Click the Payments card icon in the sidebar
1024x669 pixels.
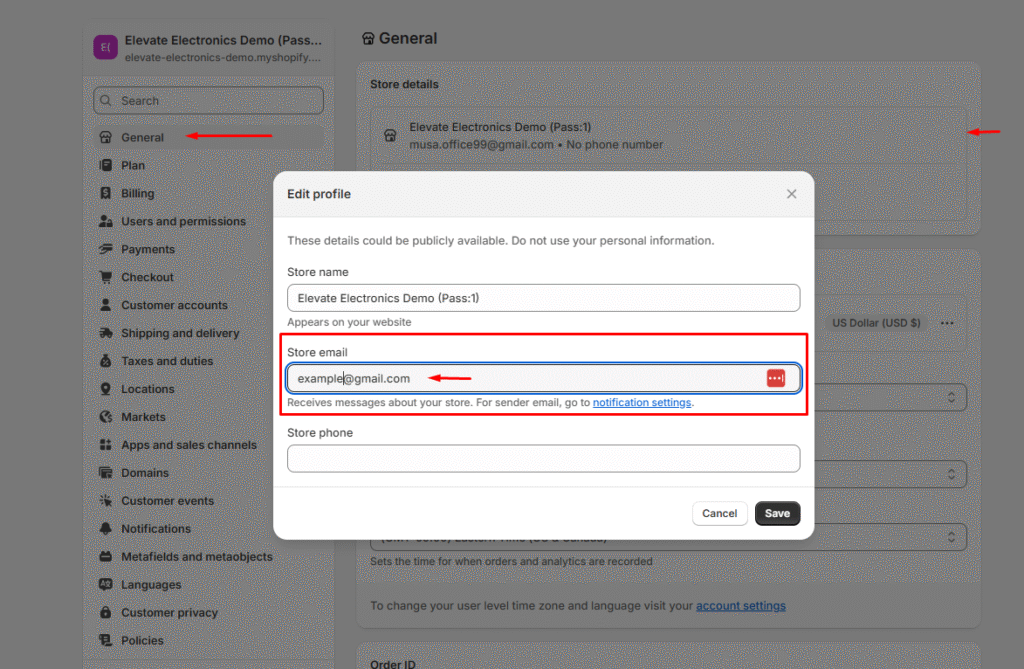click(106, 249)
